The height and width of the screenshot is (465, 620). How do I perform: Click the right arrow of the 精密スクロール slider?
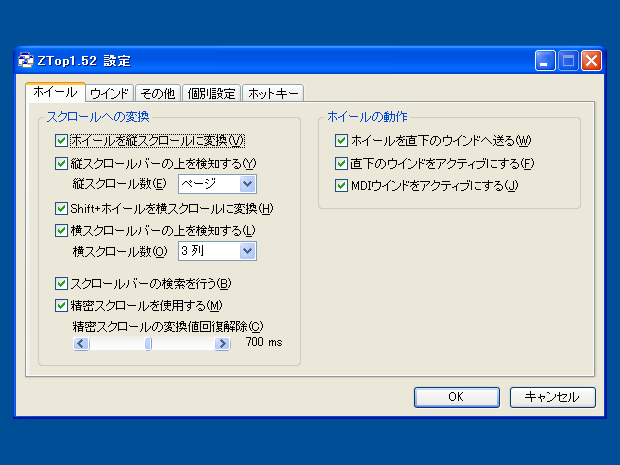(223, 344)
